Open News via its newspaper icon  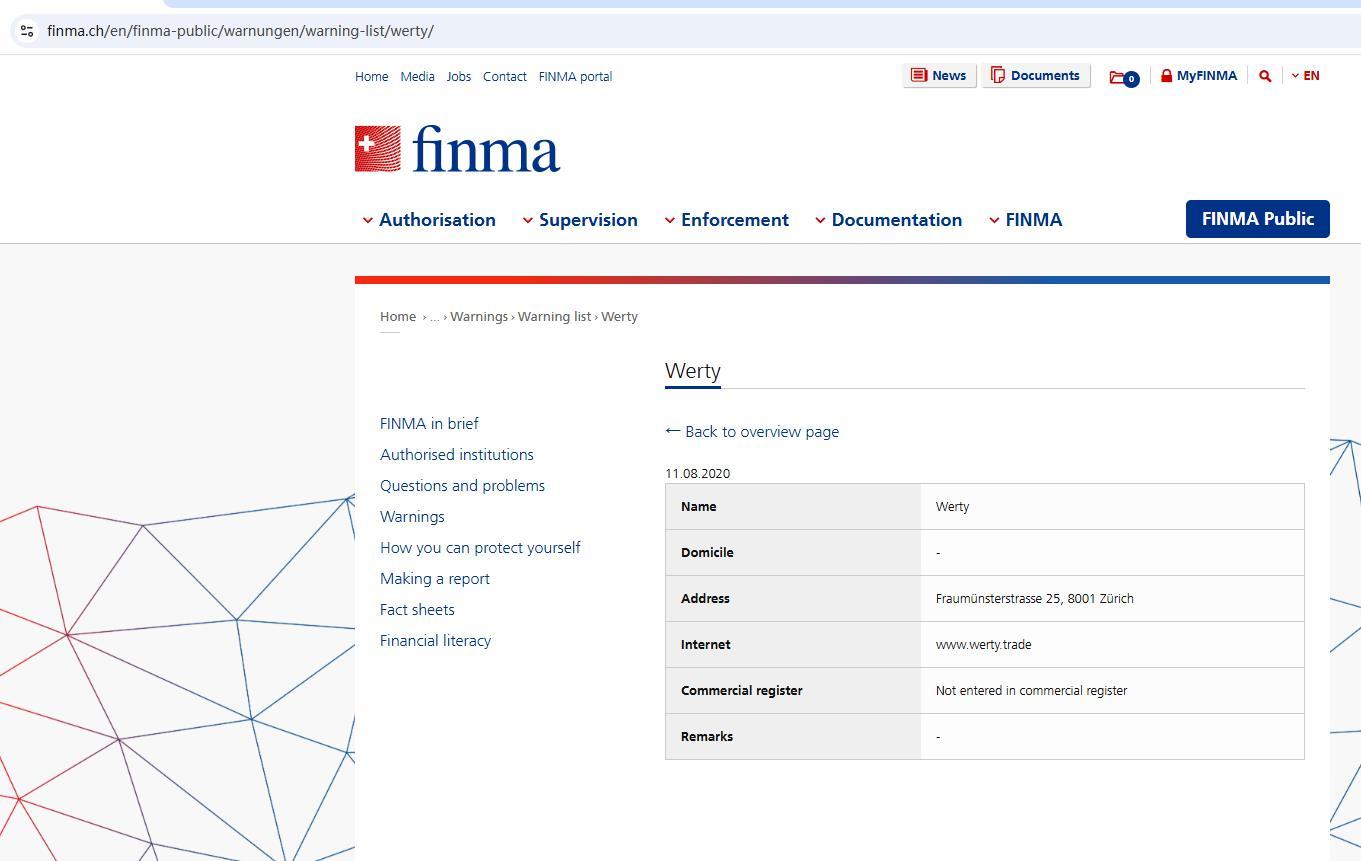point(918,76)
